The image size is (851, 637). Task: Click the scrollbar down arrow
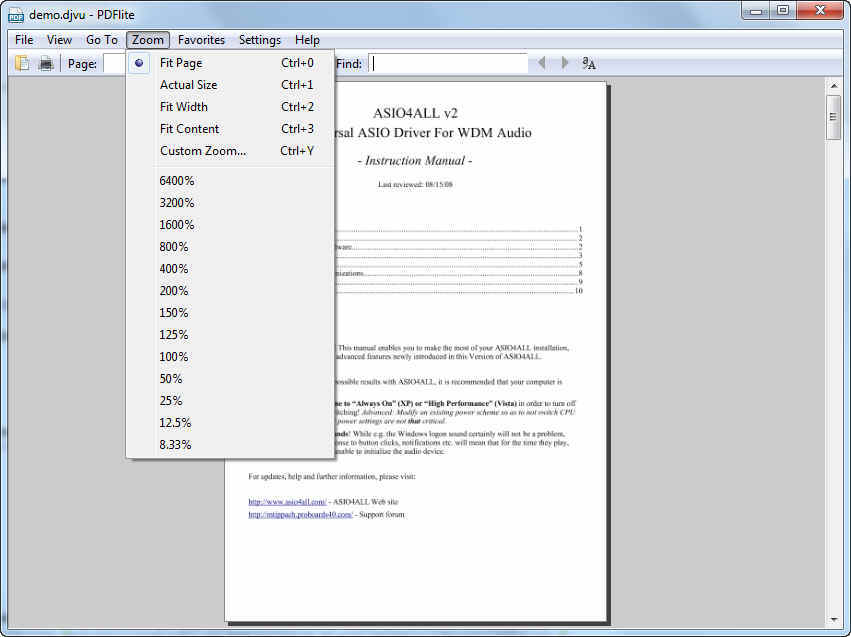[x=834, y=620]
